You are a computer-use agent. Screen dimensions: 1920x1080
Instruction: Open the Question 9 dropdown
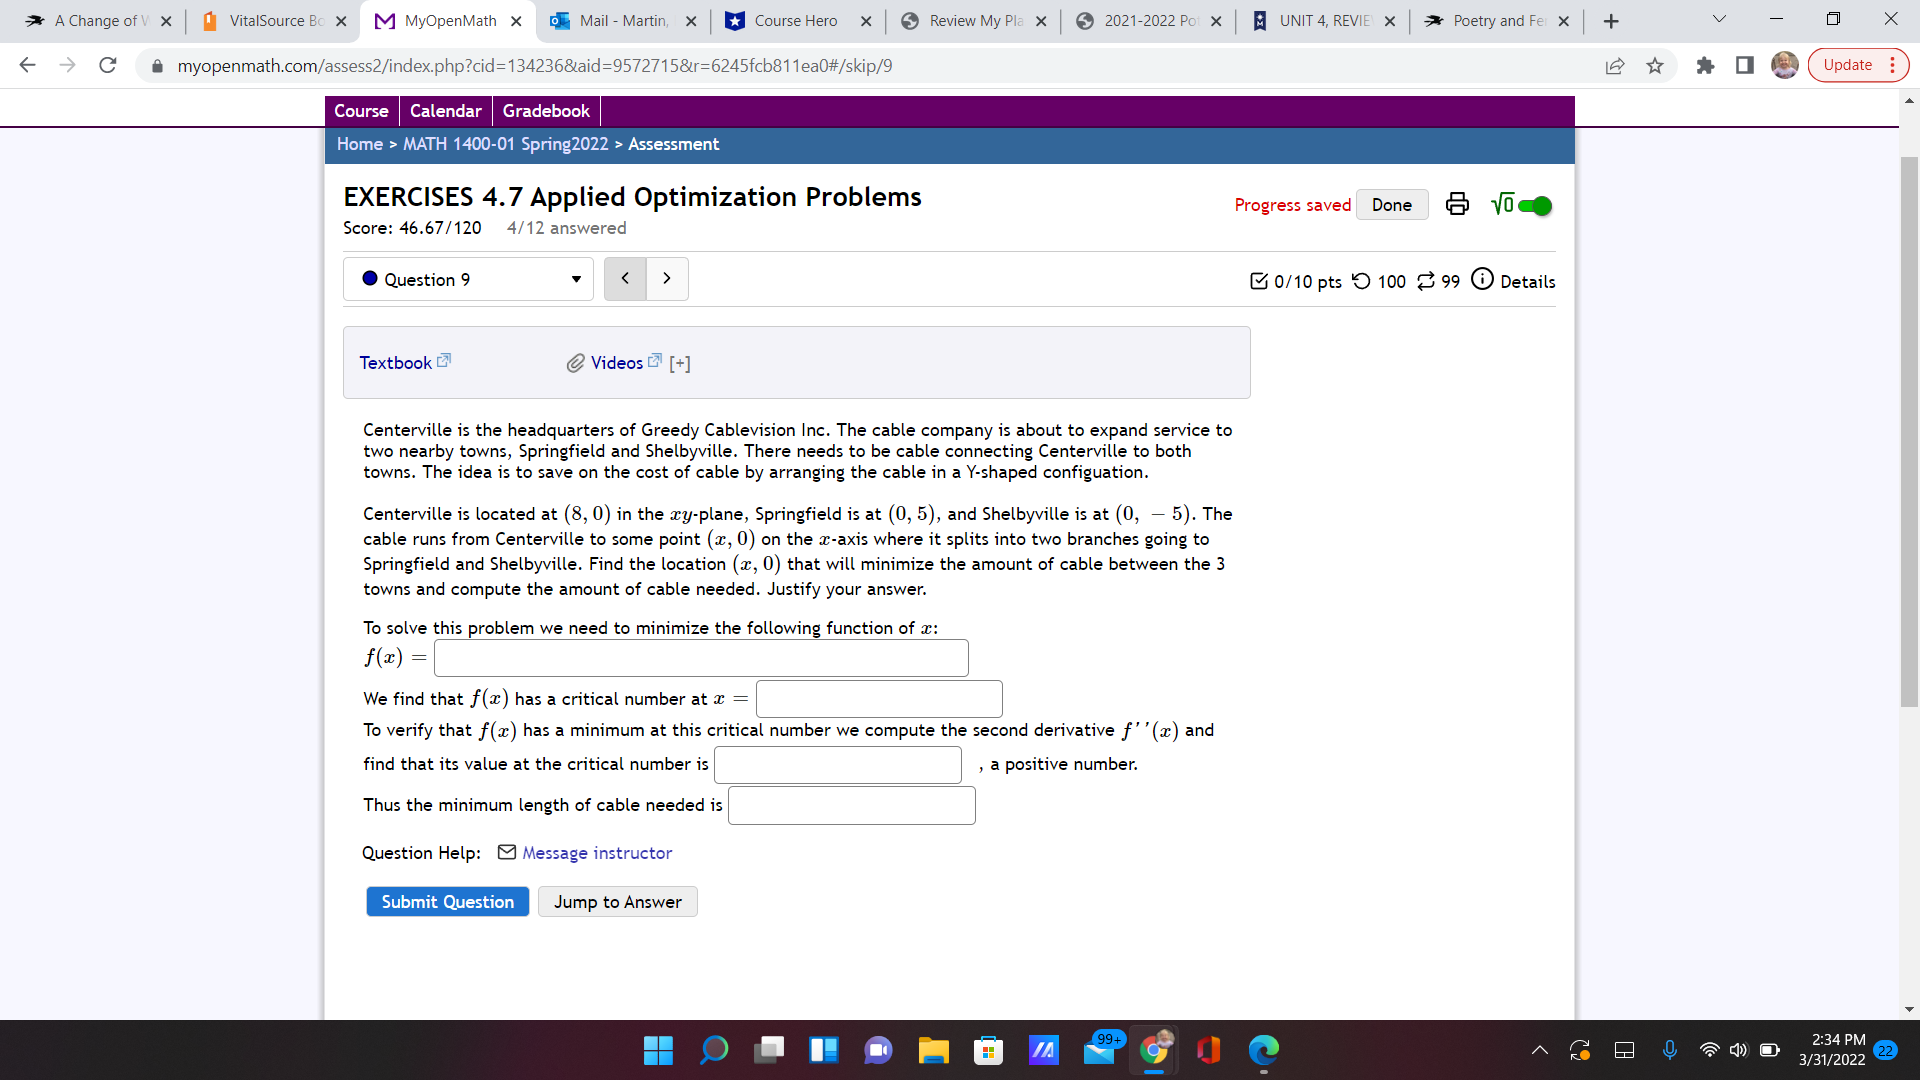pyautogui.click(x=468, y=279)
